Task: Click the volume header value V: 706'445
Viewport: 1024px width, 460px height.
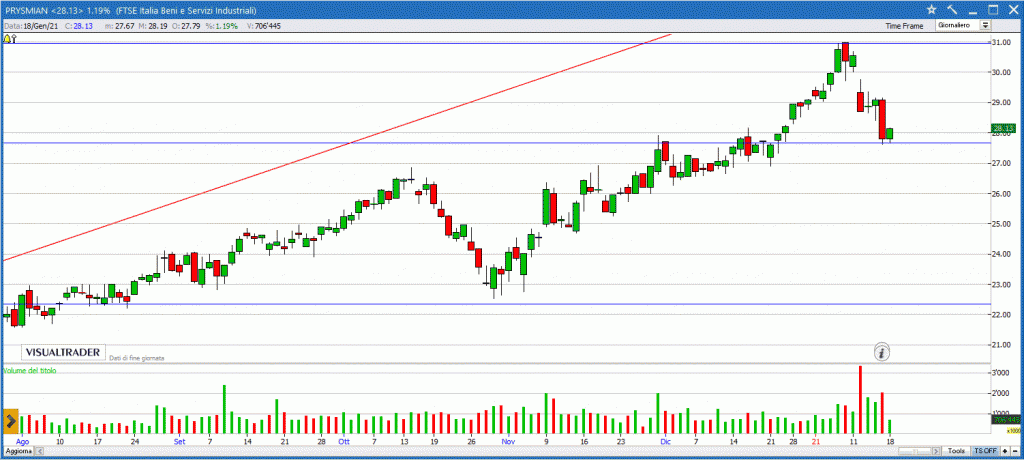Action: 263,26
